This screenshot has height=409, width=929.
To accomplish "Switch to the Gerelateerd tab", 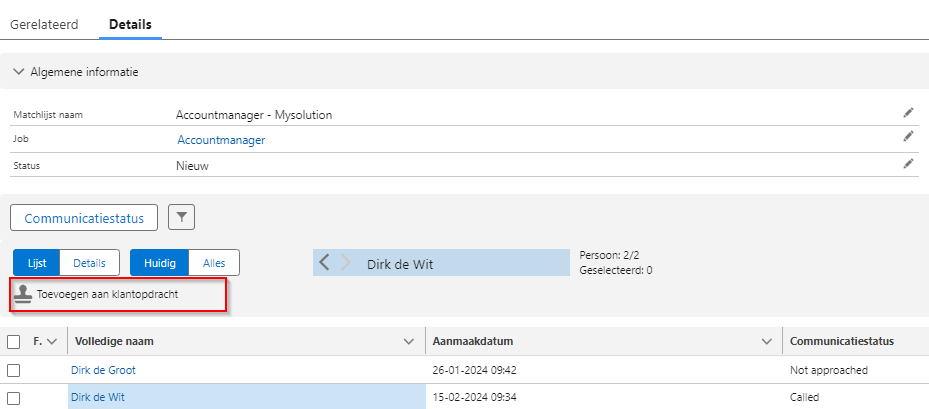I will tap(44, 22).
